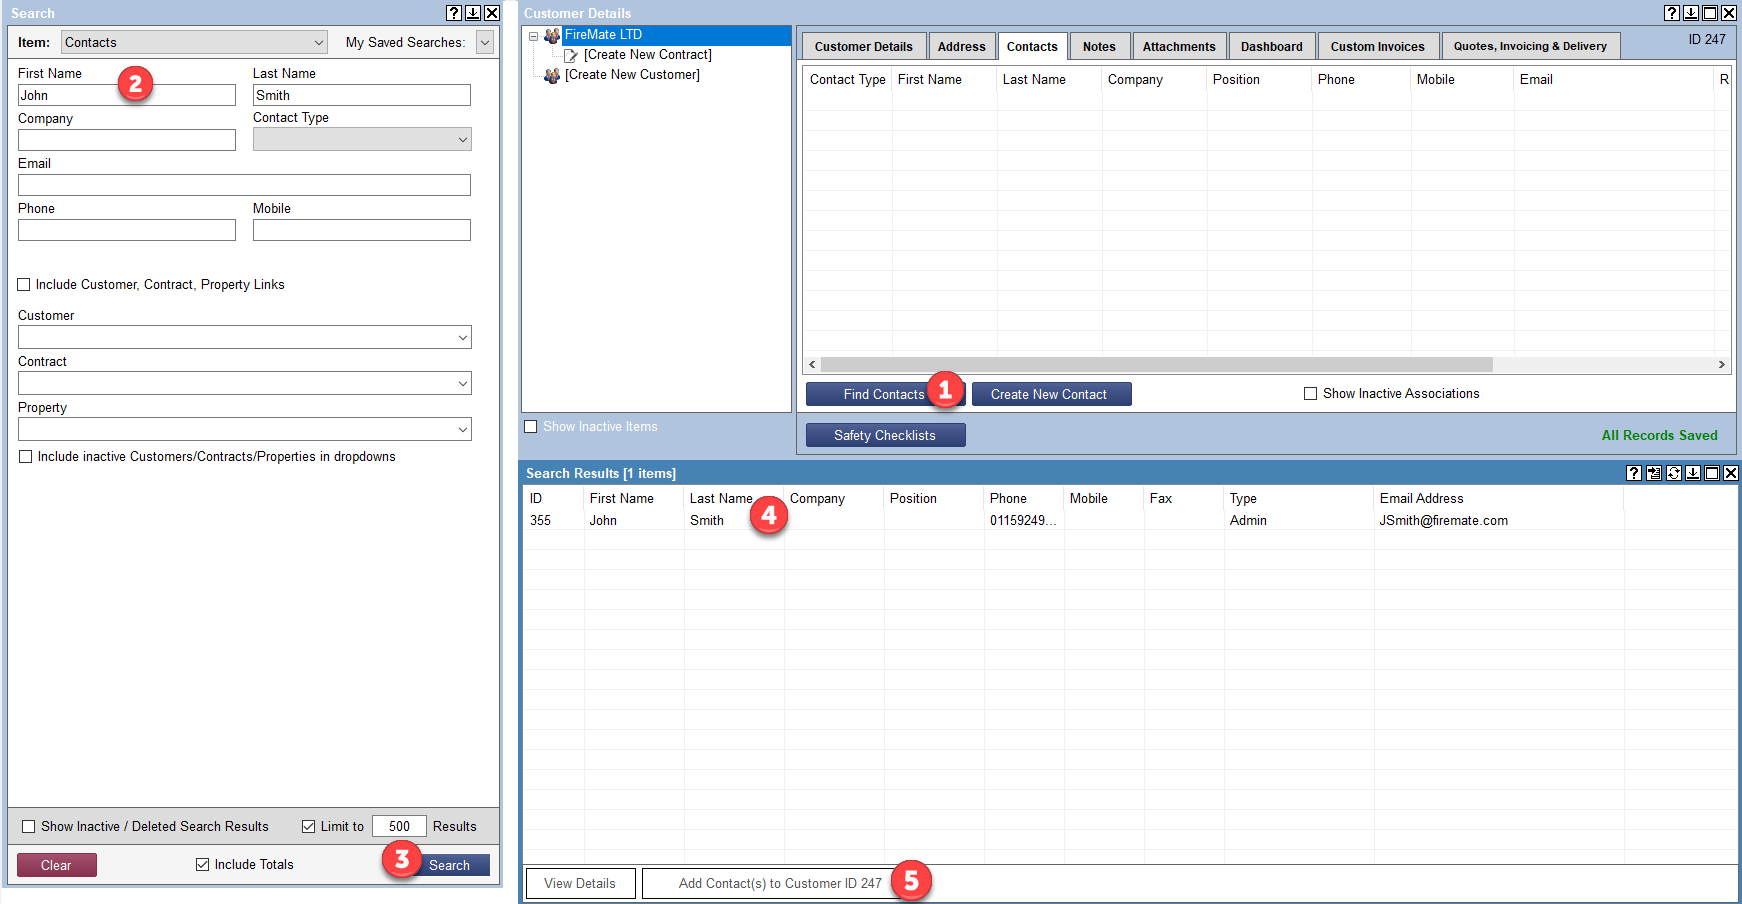This screenshot has height=904, width=1742.
Task: Click the Create New Contract document icon
Action: tap(570, 54)
